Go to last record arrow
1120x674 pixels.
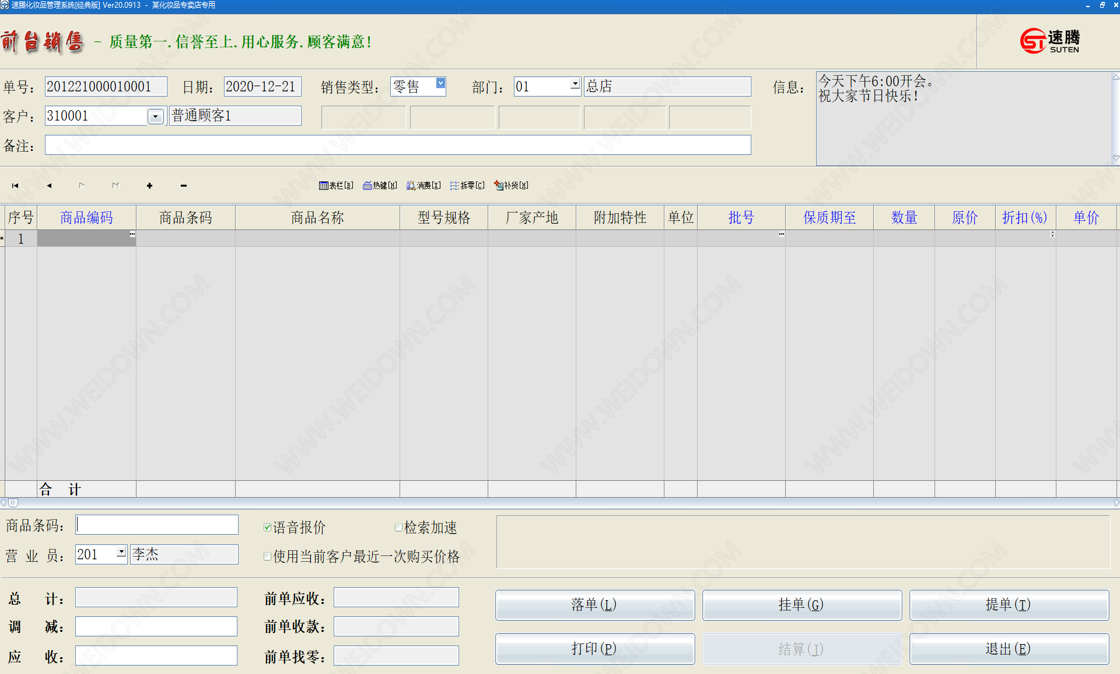[x=115, y=186]
